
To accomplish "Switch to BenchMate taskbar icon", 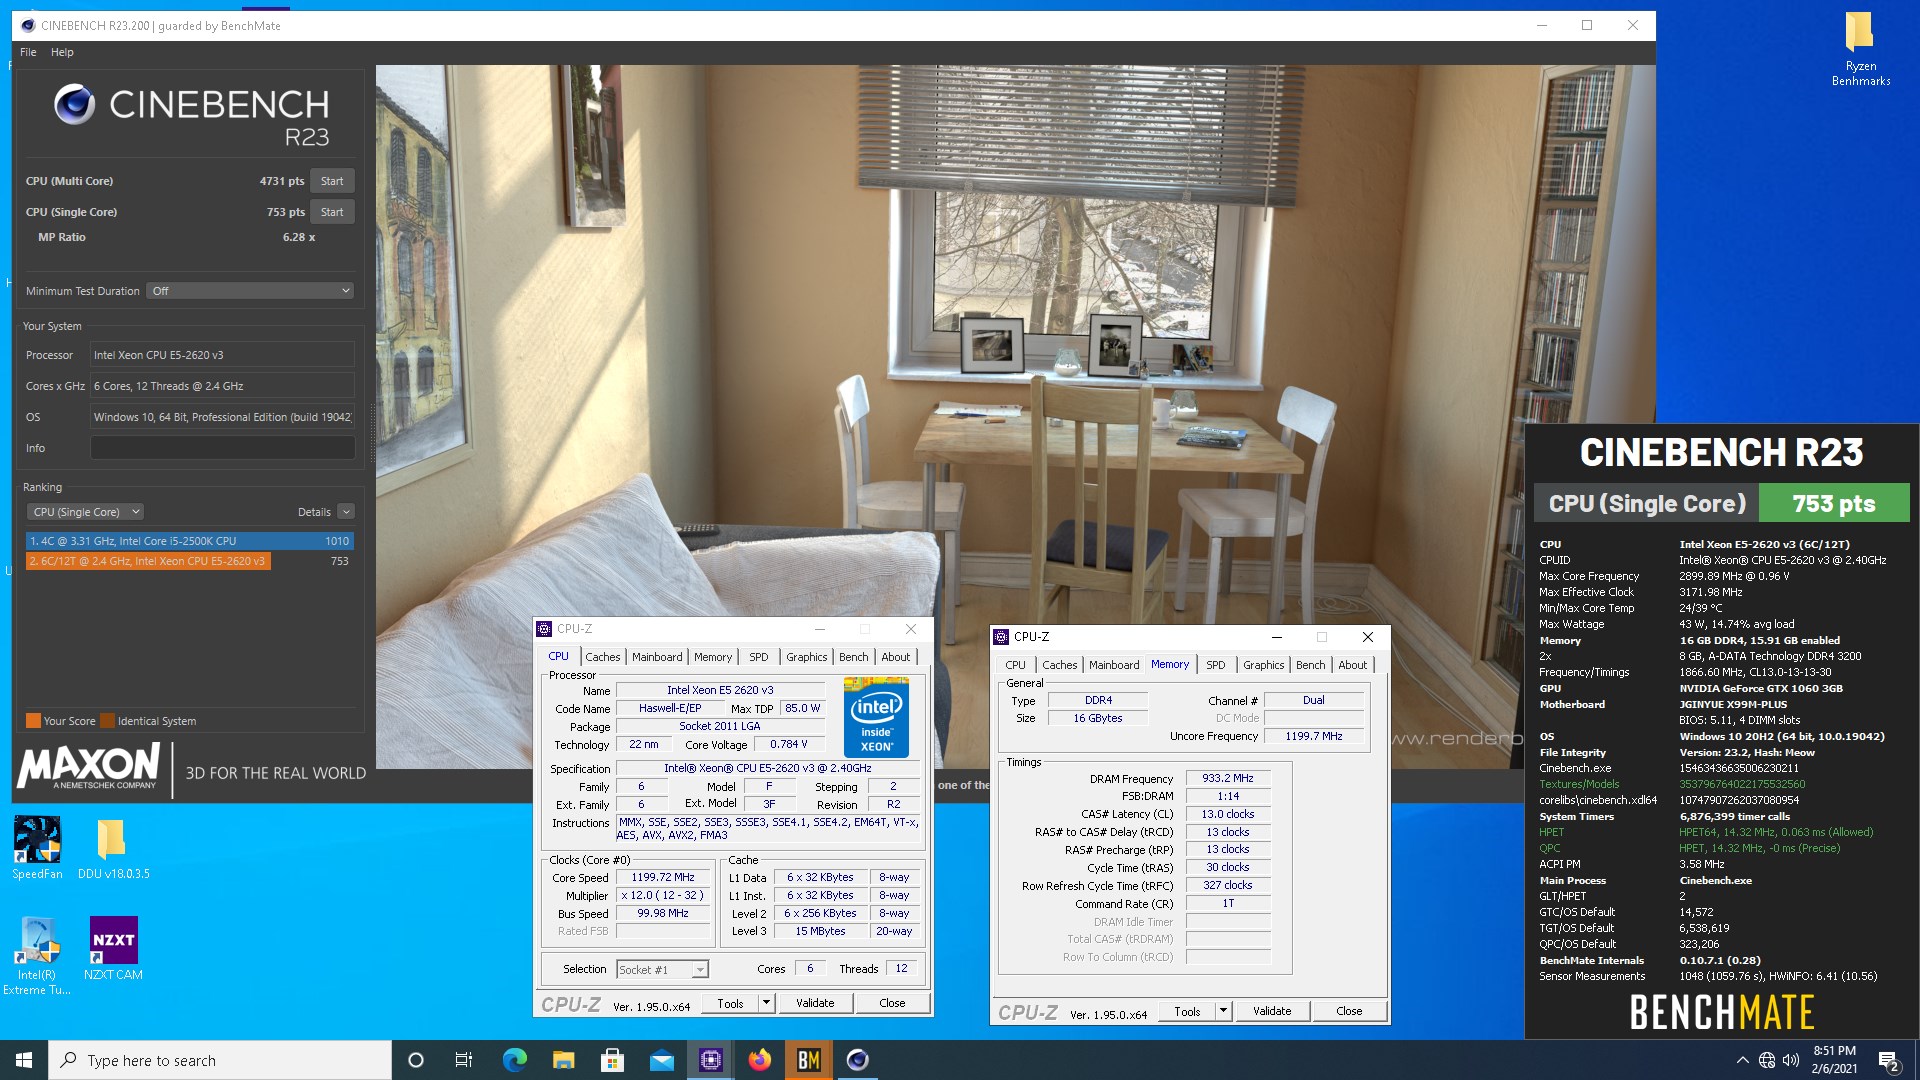I will 808,1060.
